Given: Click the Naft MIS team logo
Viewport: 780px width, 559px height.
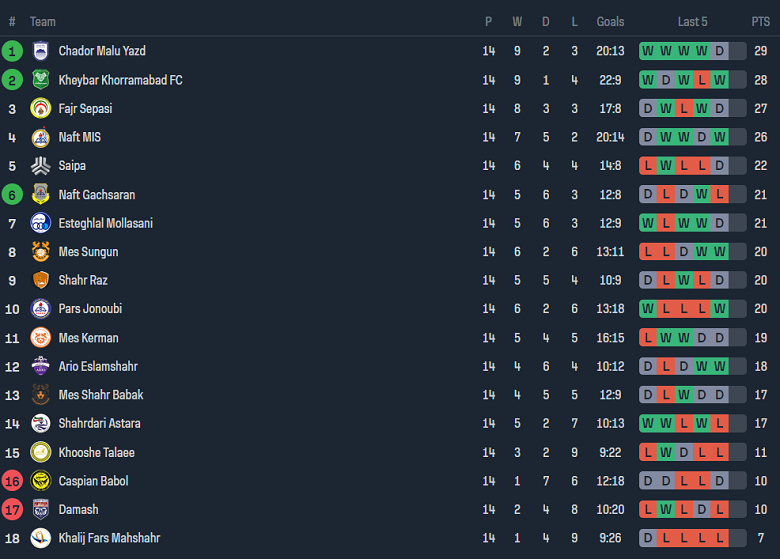Looking at the screenshot, I should click(x=40, y=137).
